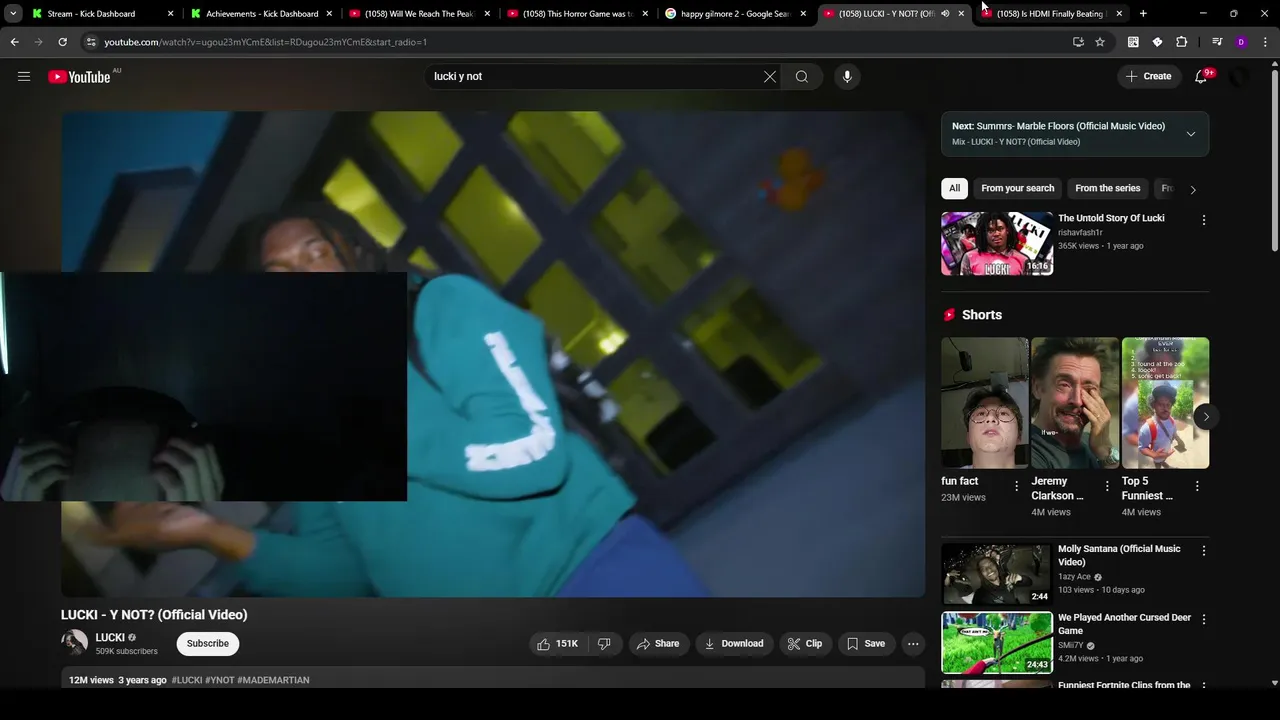Open the Chrome profile D avatar

(x=1241, y=42)
